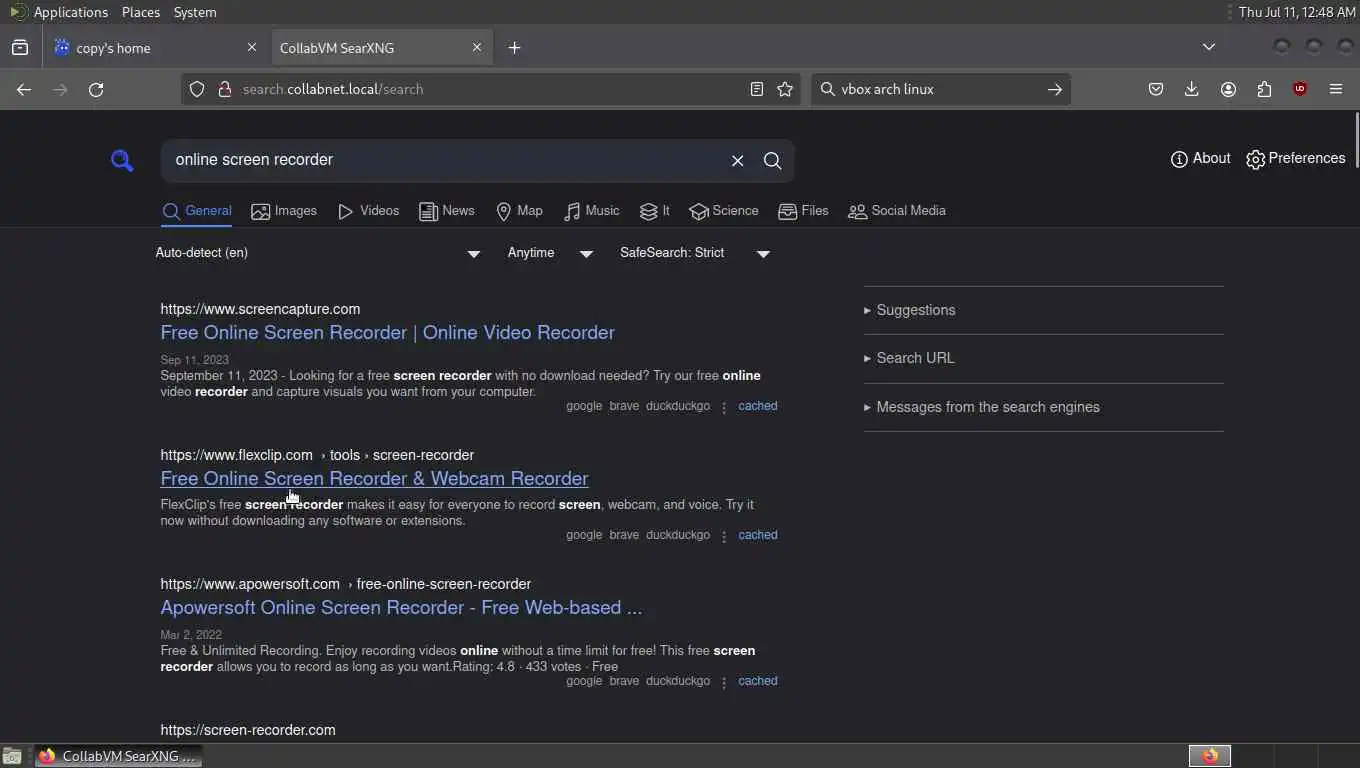The height and width of the screenshot is (768, 1360).
Task: Close the CollabVM SearXNG tab
Action: click(476, 47)
